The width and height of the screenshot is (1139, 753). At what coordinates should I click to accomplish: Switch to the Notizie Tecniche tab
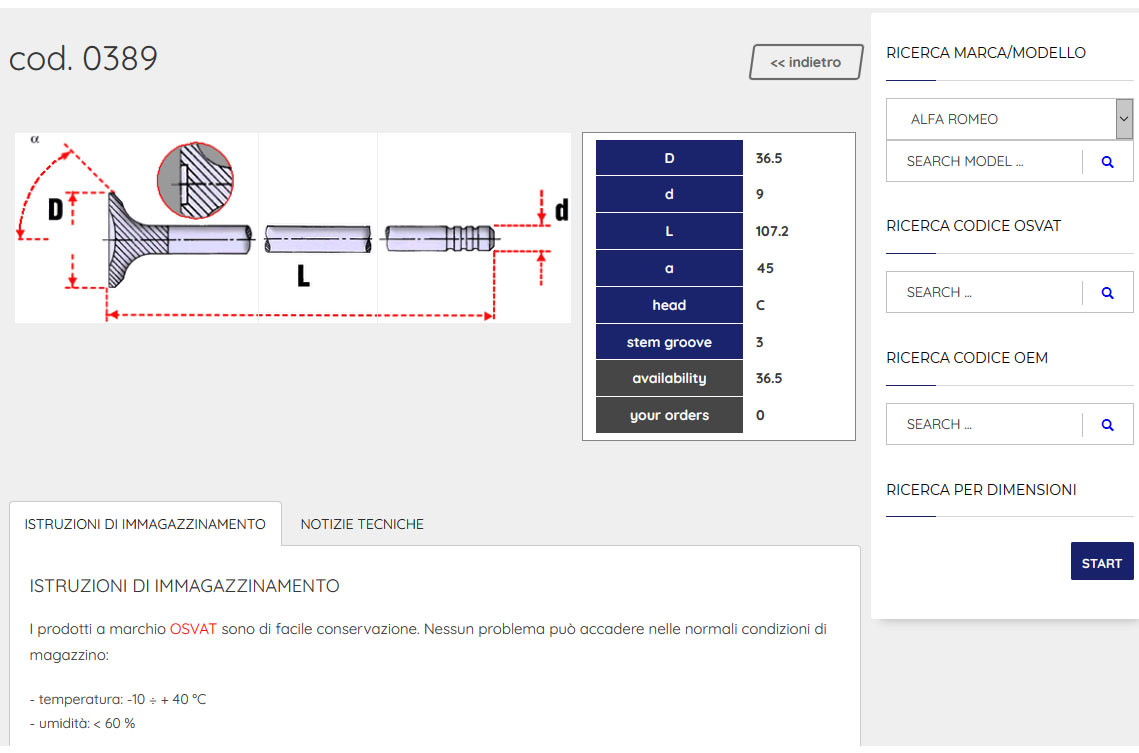pyautogui.click(x=362, y=524)
